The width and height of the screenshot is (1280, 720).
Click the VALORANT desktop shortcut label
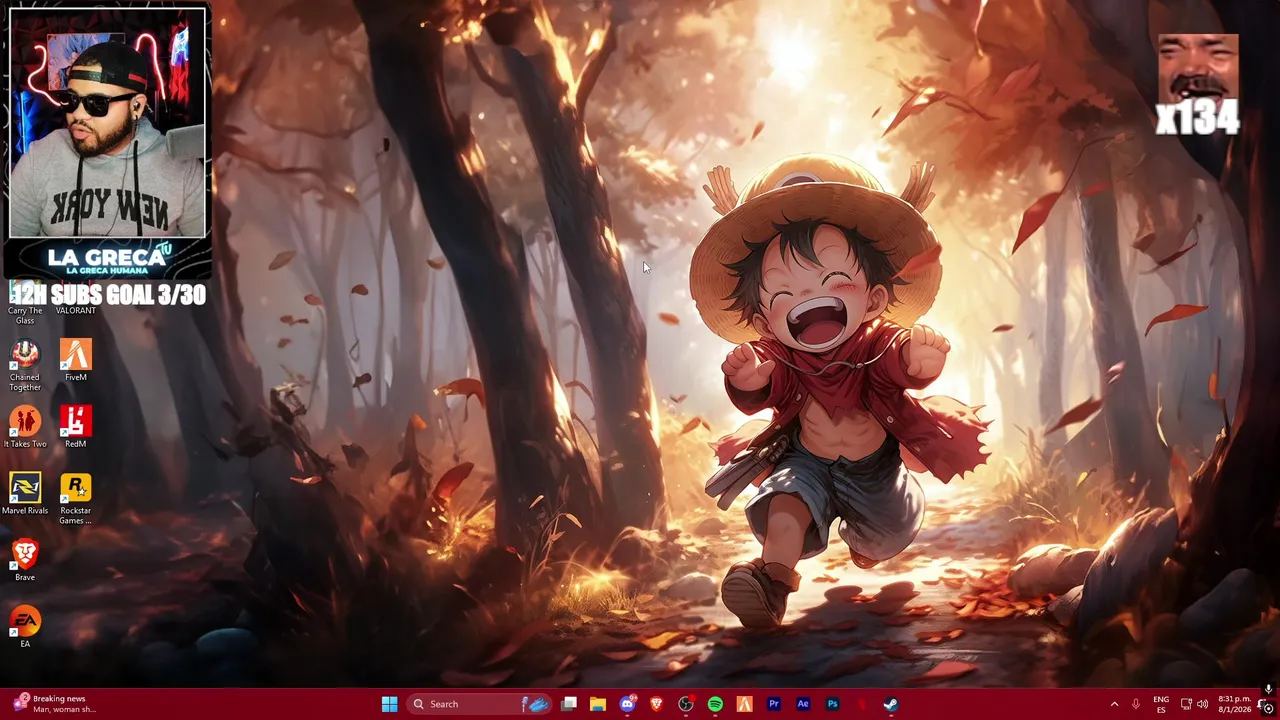pos(75,311)
